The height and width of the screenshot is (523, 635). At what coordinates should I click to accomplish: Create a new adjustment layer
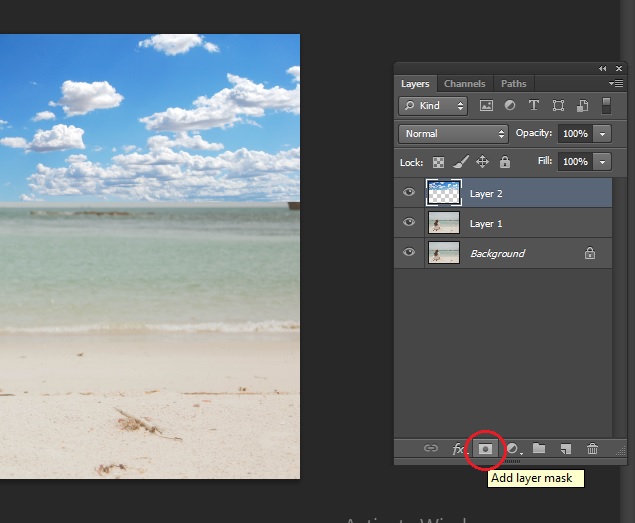click(x=512, y=449)
